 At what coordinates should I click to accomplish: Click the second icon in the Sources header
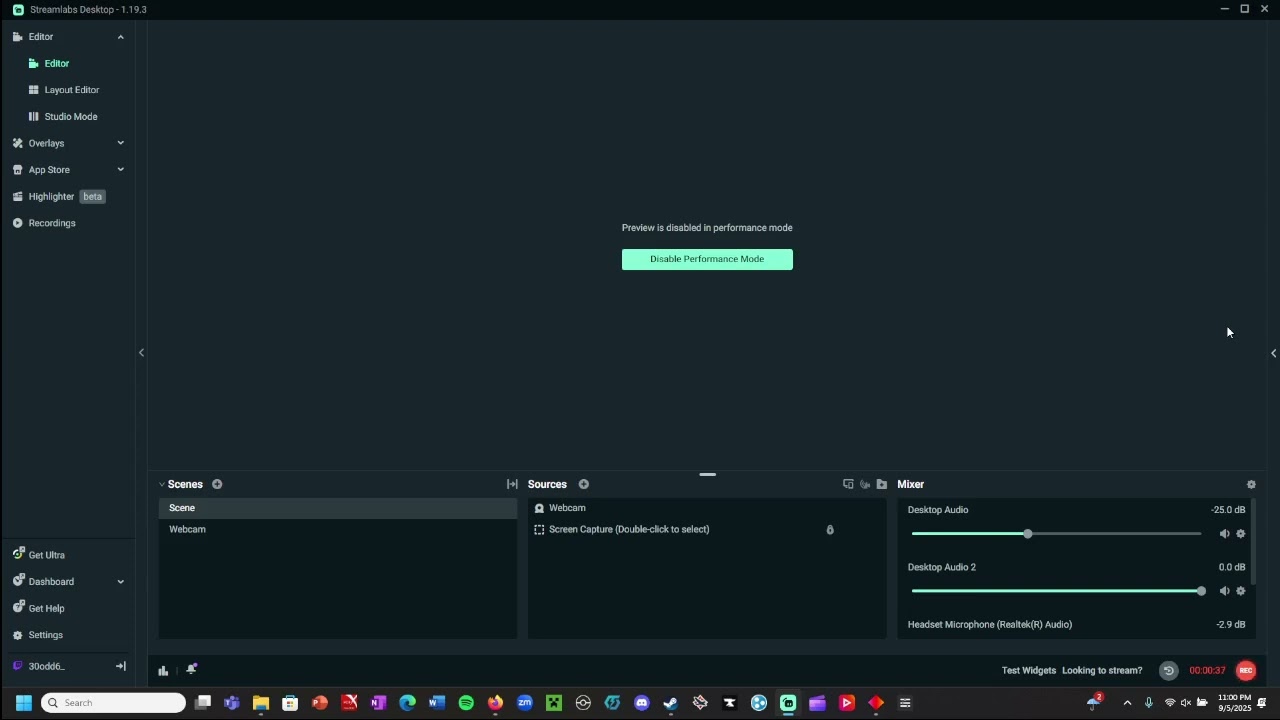[x=865, y=484]
